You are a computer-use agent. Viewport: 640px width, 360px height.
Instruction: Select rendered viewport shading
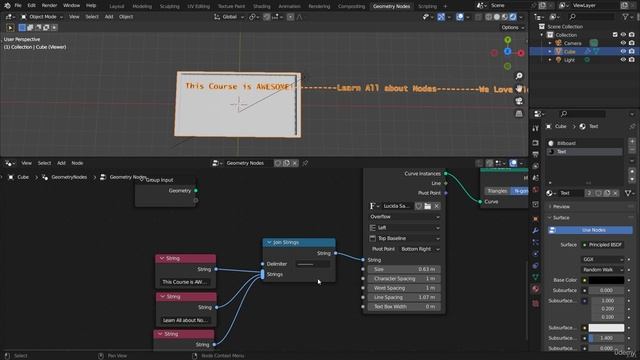tap(513, 17)
